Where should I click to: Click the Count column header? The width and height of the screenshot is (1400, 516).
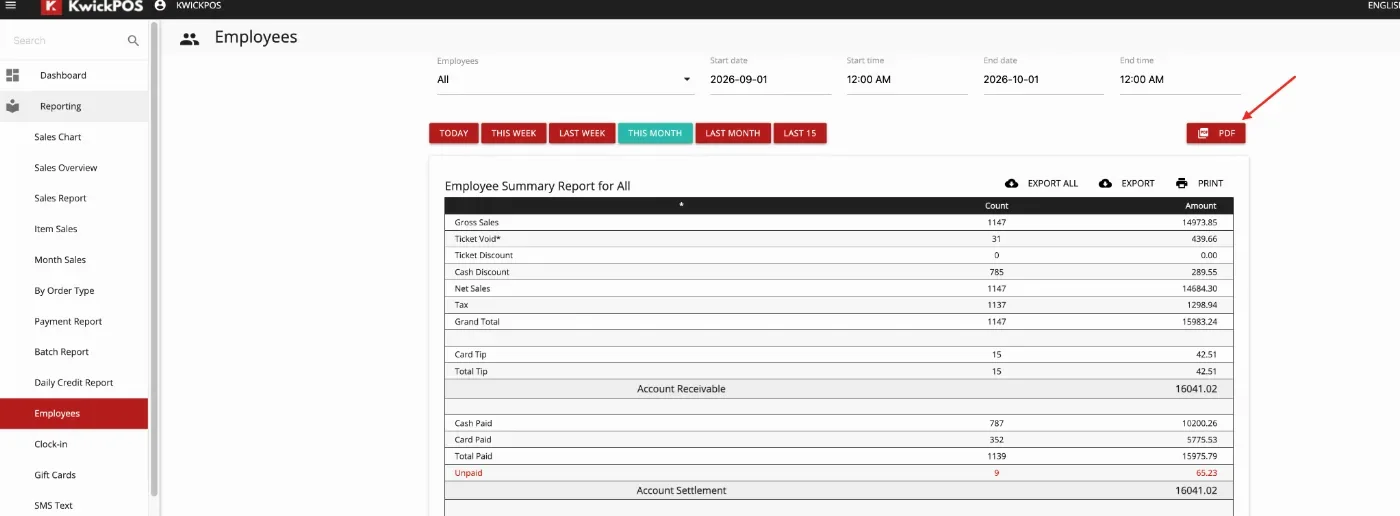[x=996, y=205]
